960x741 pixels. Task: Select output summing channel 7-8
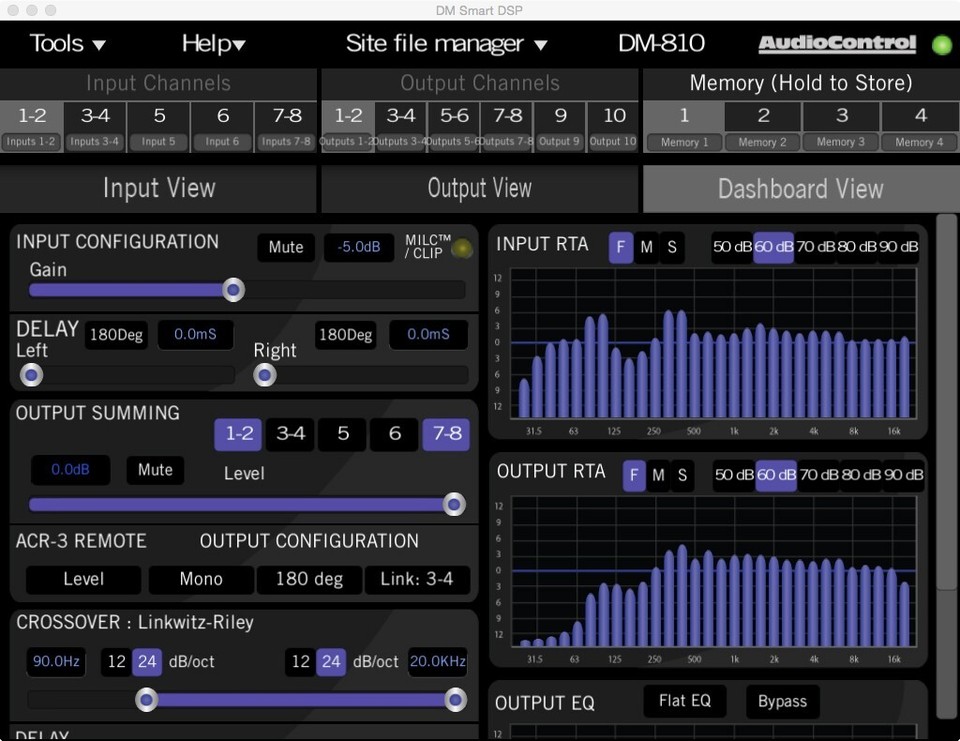tap(446, 434)
